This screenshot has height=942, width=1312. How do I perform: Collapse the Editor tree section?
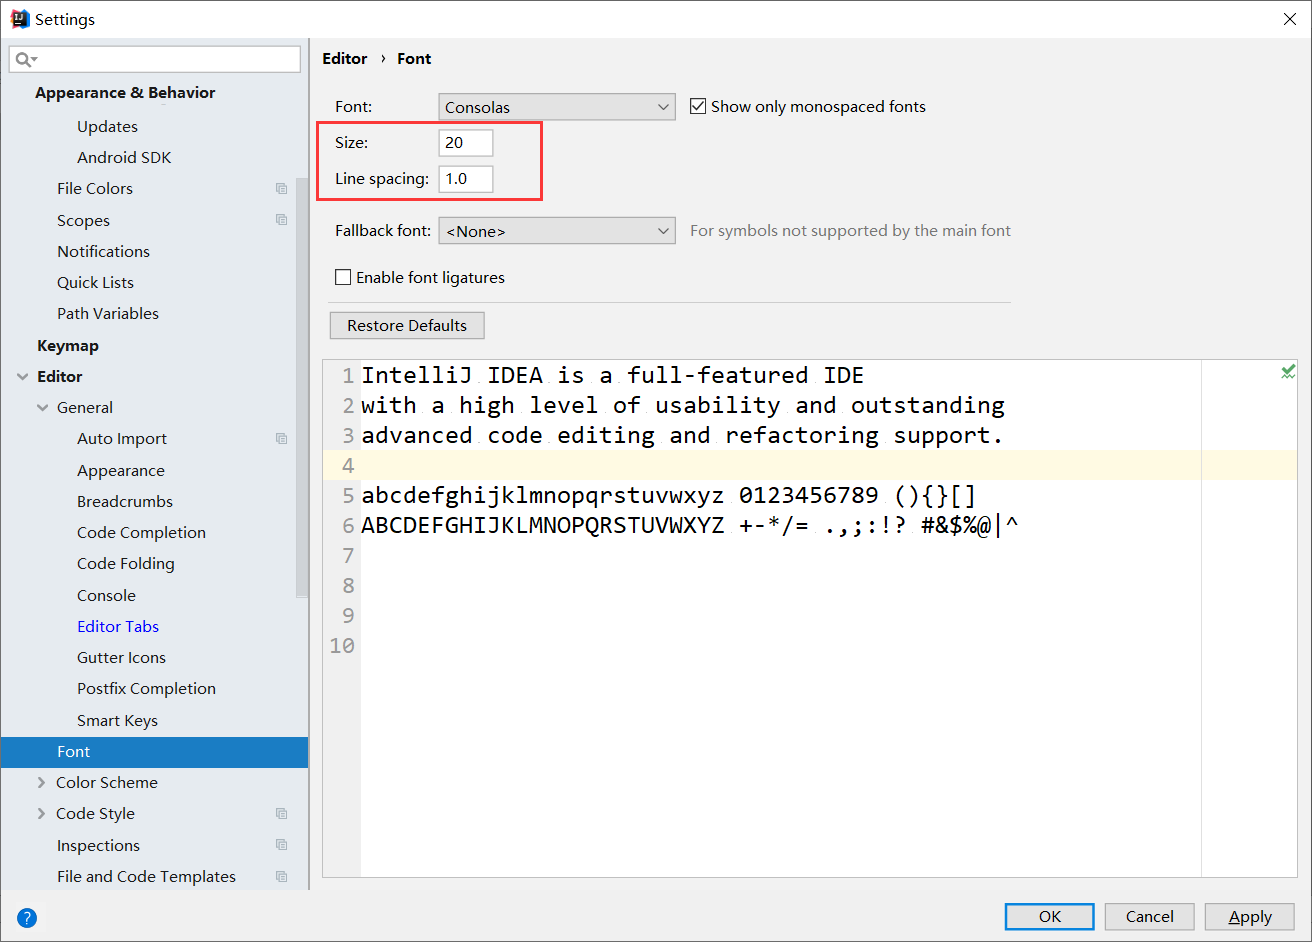(23, 376)
